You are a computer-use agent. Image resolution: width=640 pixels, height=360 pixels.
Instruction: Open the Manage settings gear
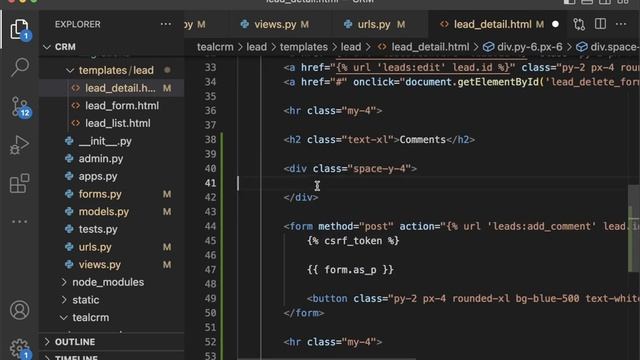20,349
